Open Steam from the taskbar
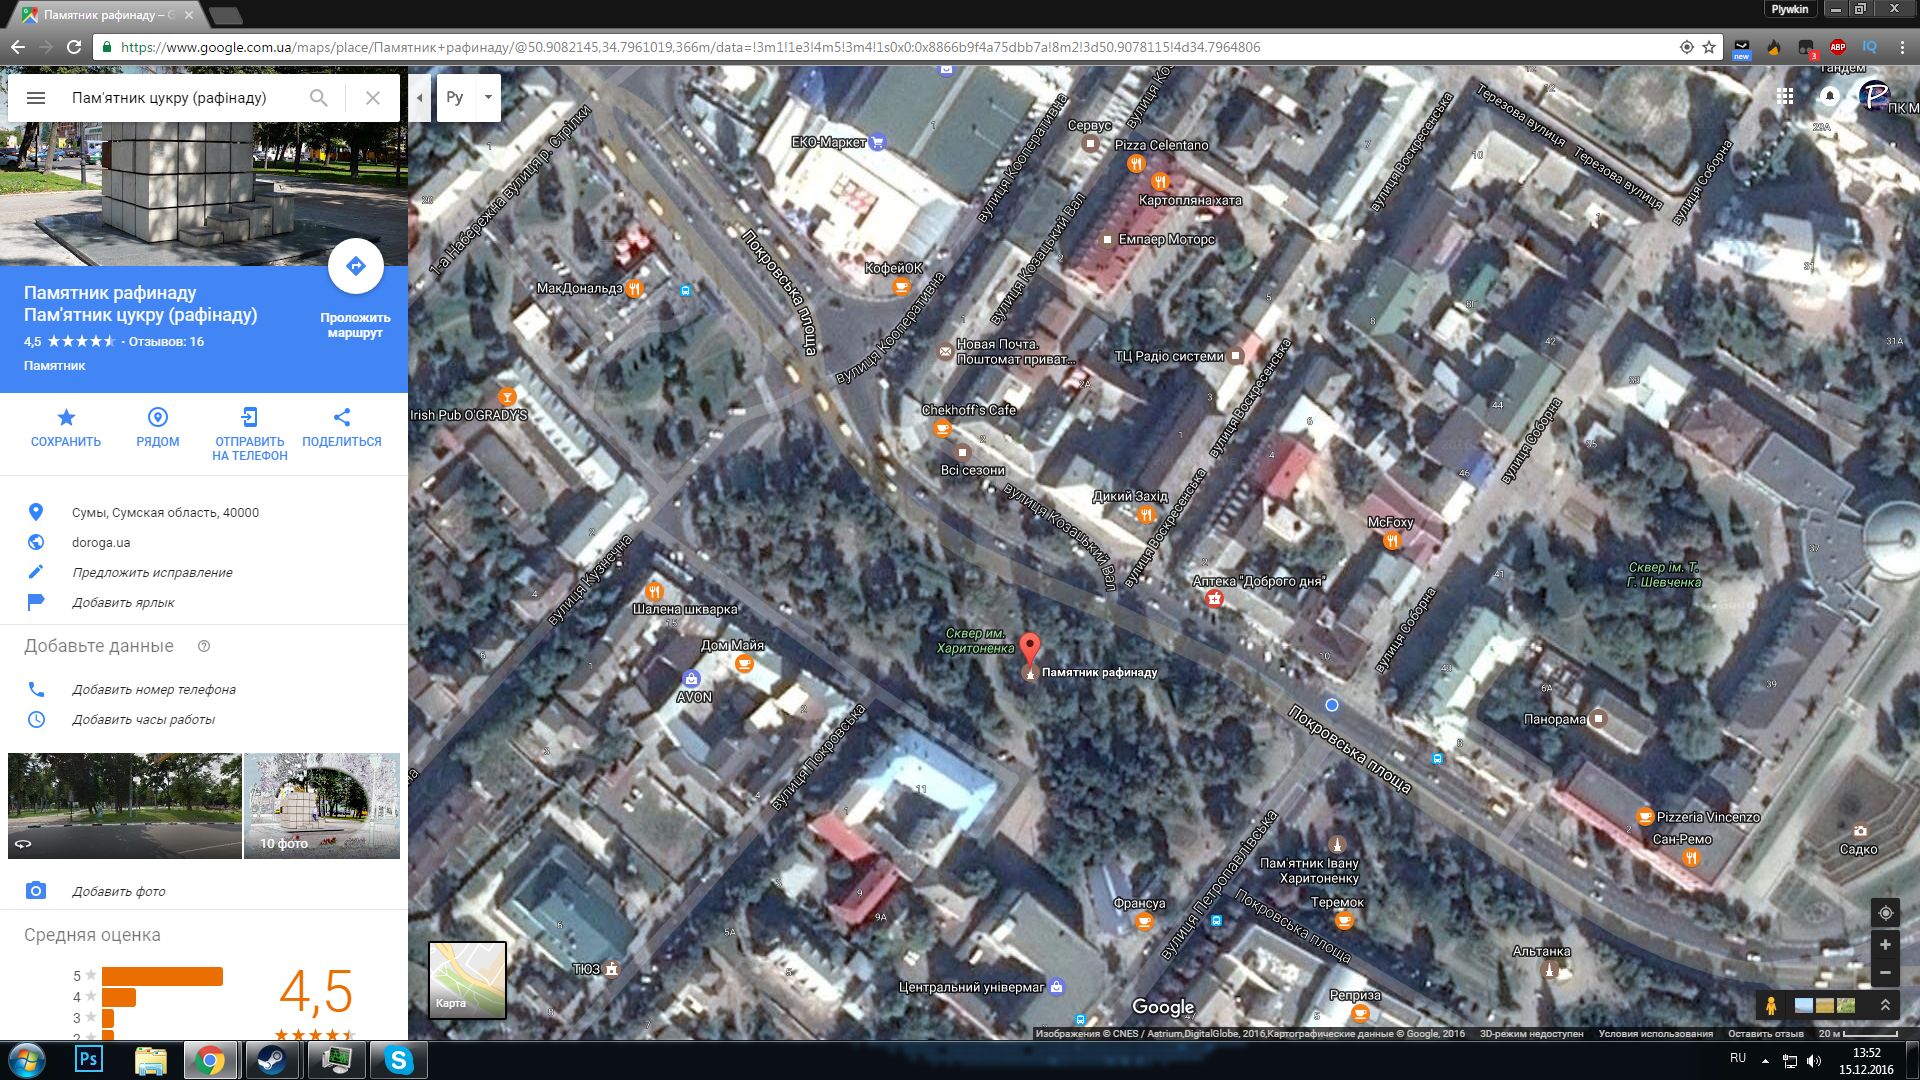Viewport: 1920px width, 1080px height. click(270, 1060)
